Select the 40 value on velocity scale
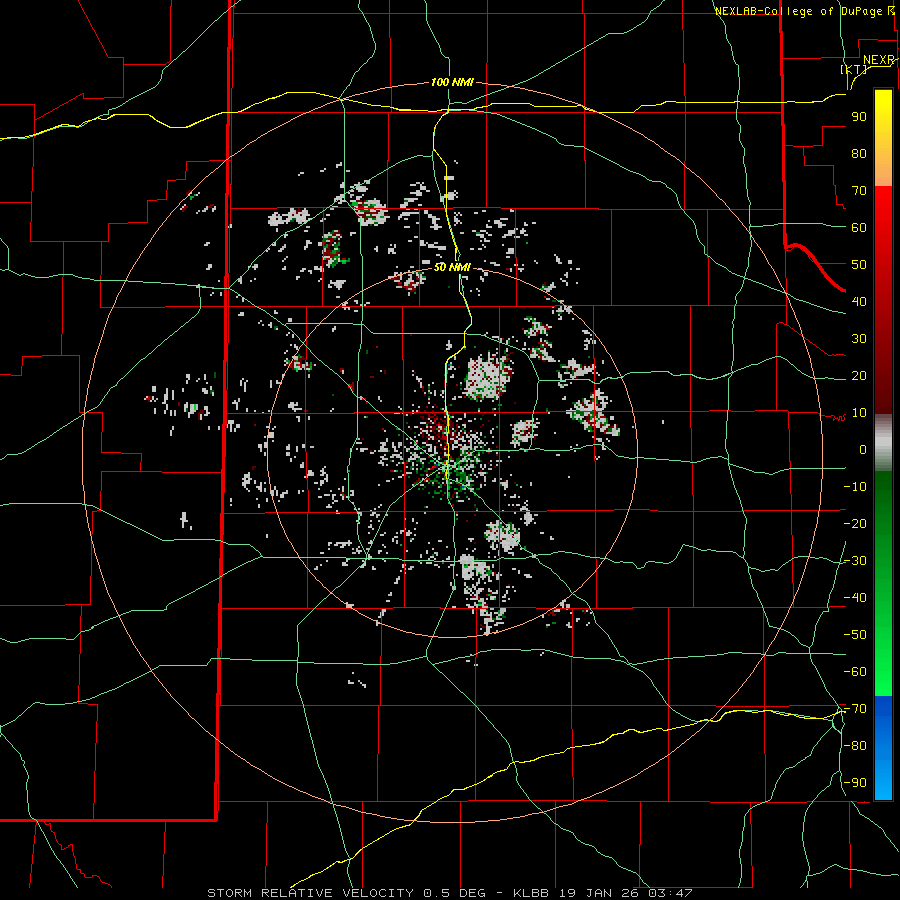This screenshot has width=900, height=900. [x=859, y=301]
